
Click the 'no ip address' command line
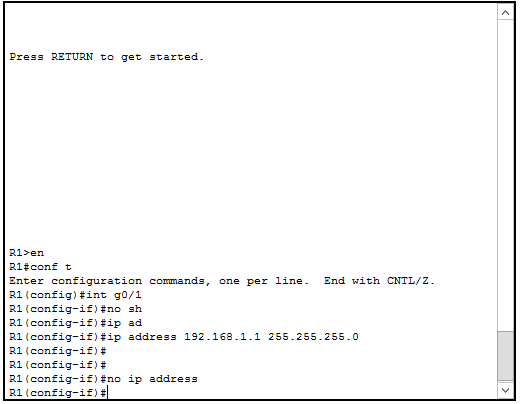coord(103,379)
